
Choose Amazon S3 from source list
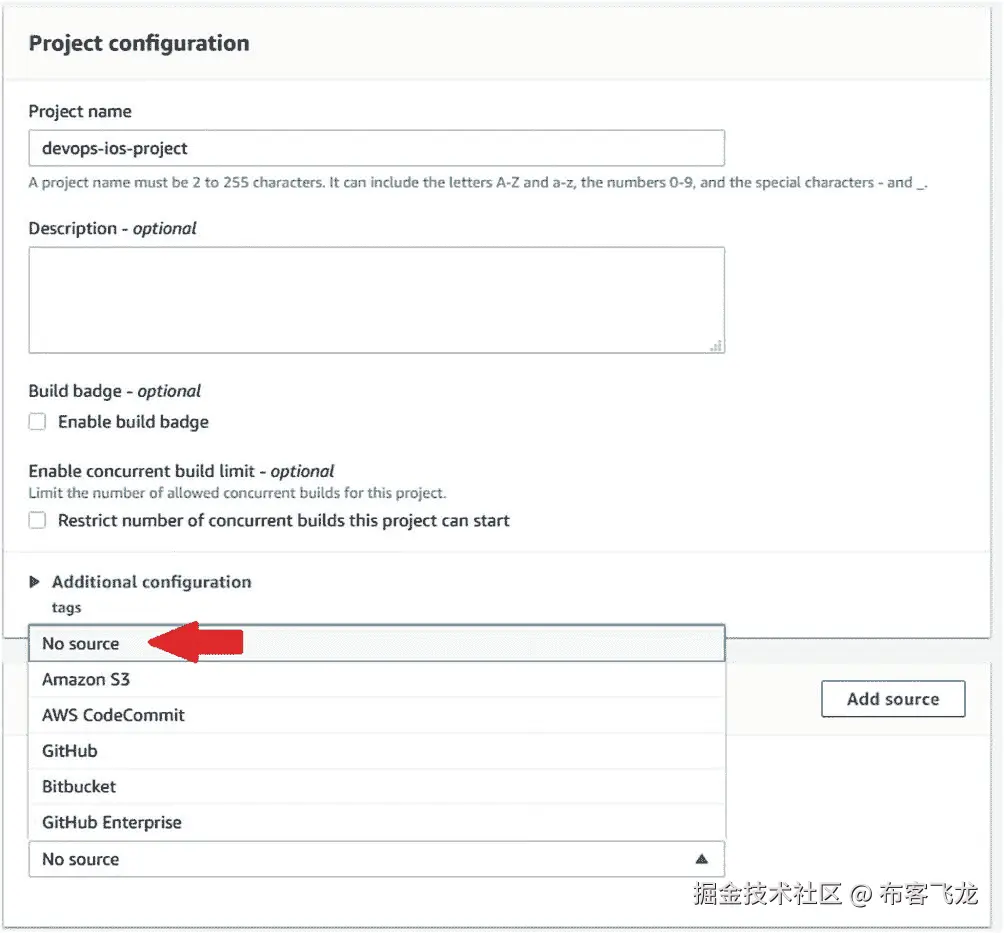click(86, 680)
